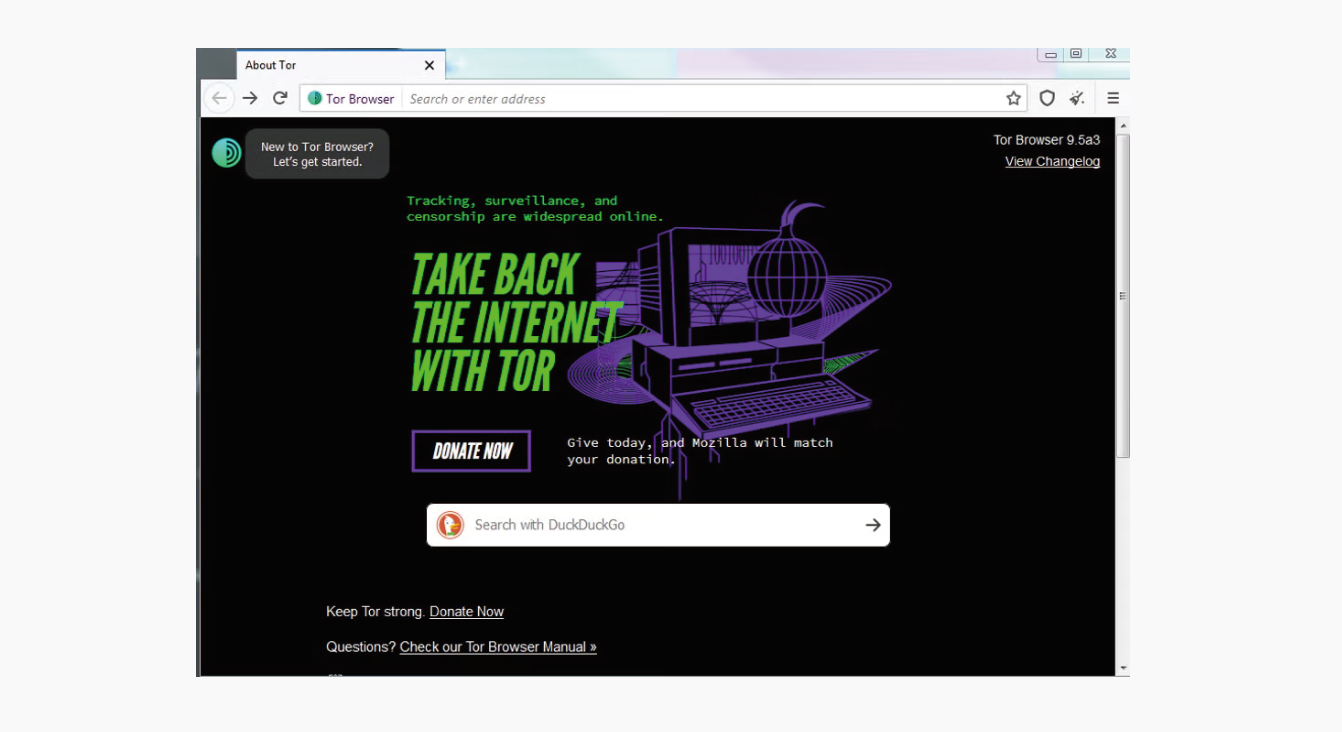This screenshot has height=732, width=1342.
Task: Click the Donate Now link after Keep Tor strong
Action: point(467,612)
